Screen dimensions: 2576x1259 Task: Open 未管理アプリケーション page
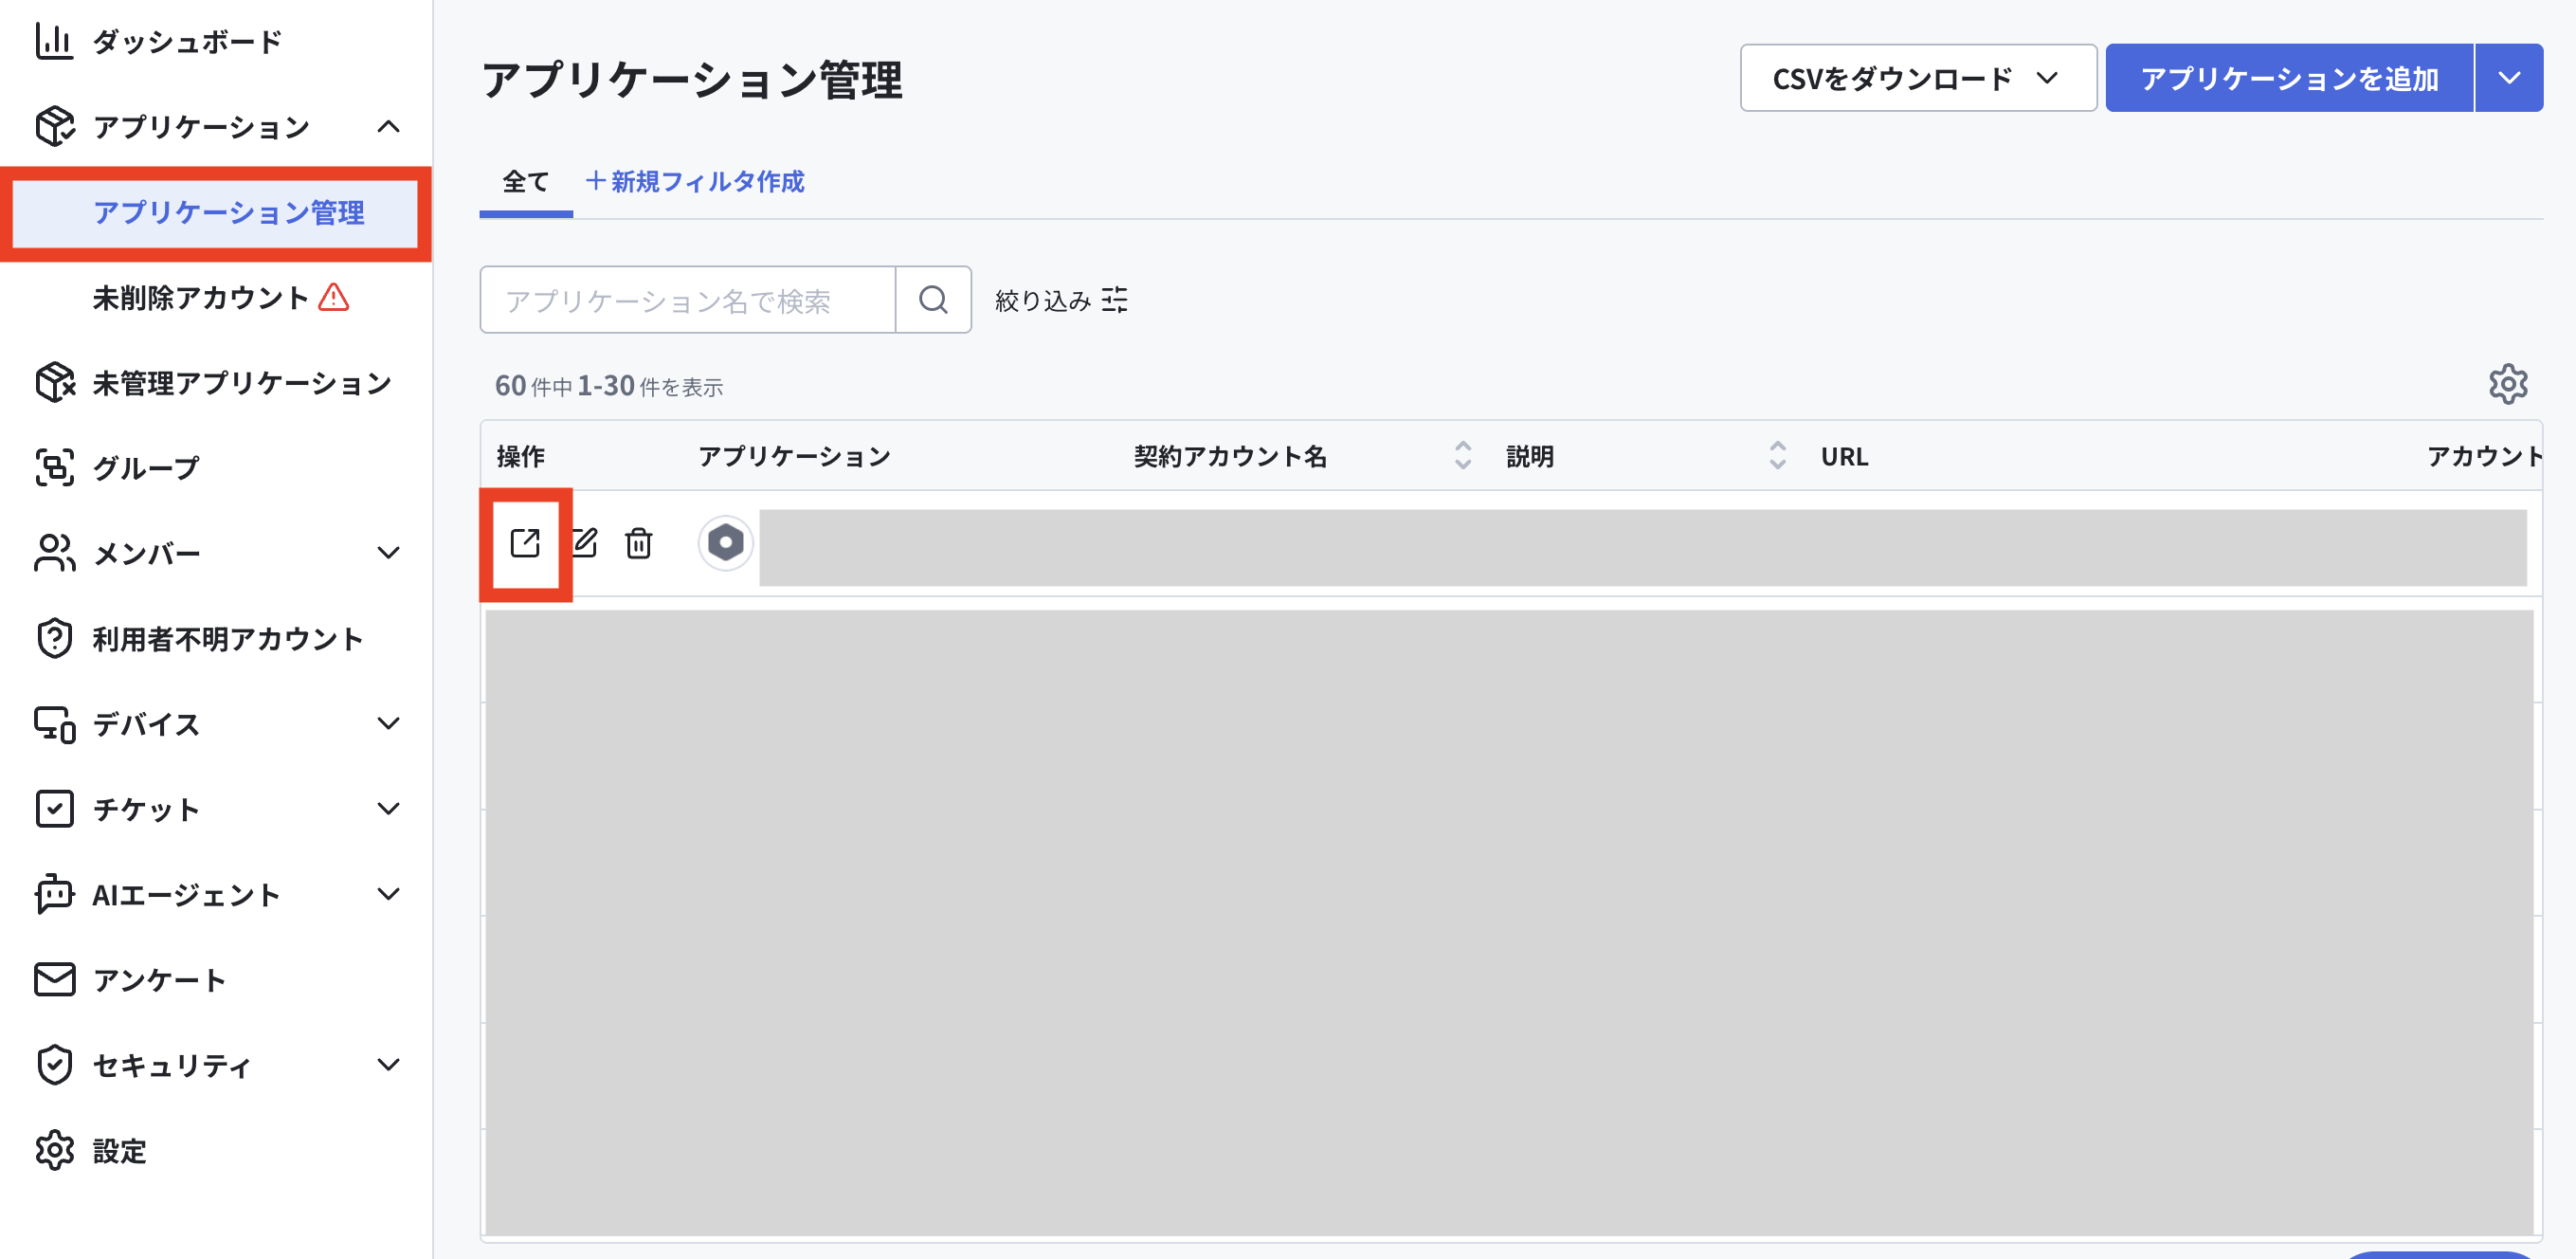click(241, 383)
